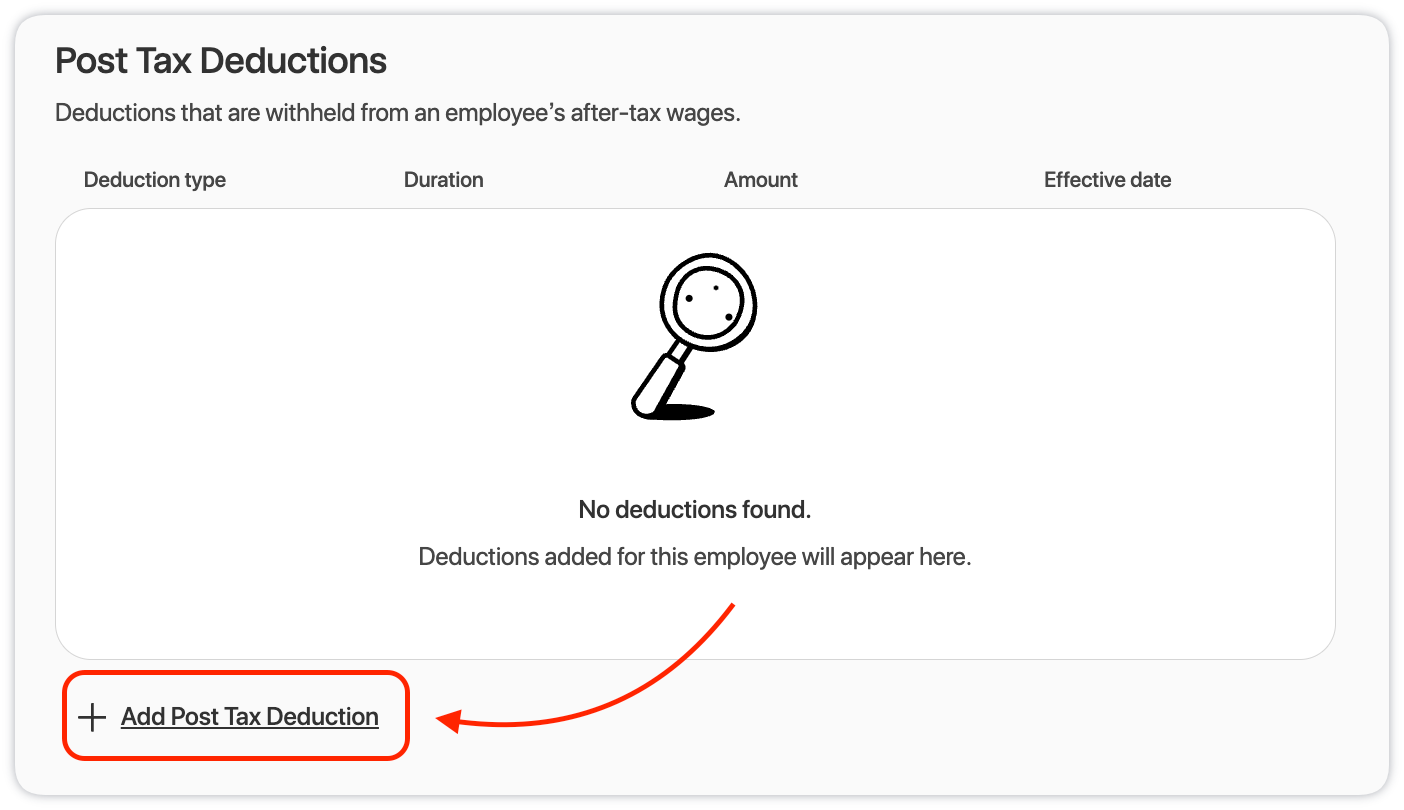The height and width of the screenshot is (810, 1404).
Task: Click the Post Tax Deductions heading
Action: click(x=221, y=61)
